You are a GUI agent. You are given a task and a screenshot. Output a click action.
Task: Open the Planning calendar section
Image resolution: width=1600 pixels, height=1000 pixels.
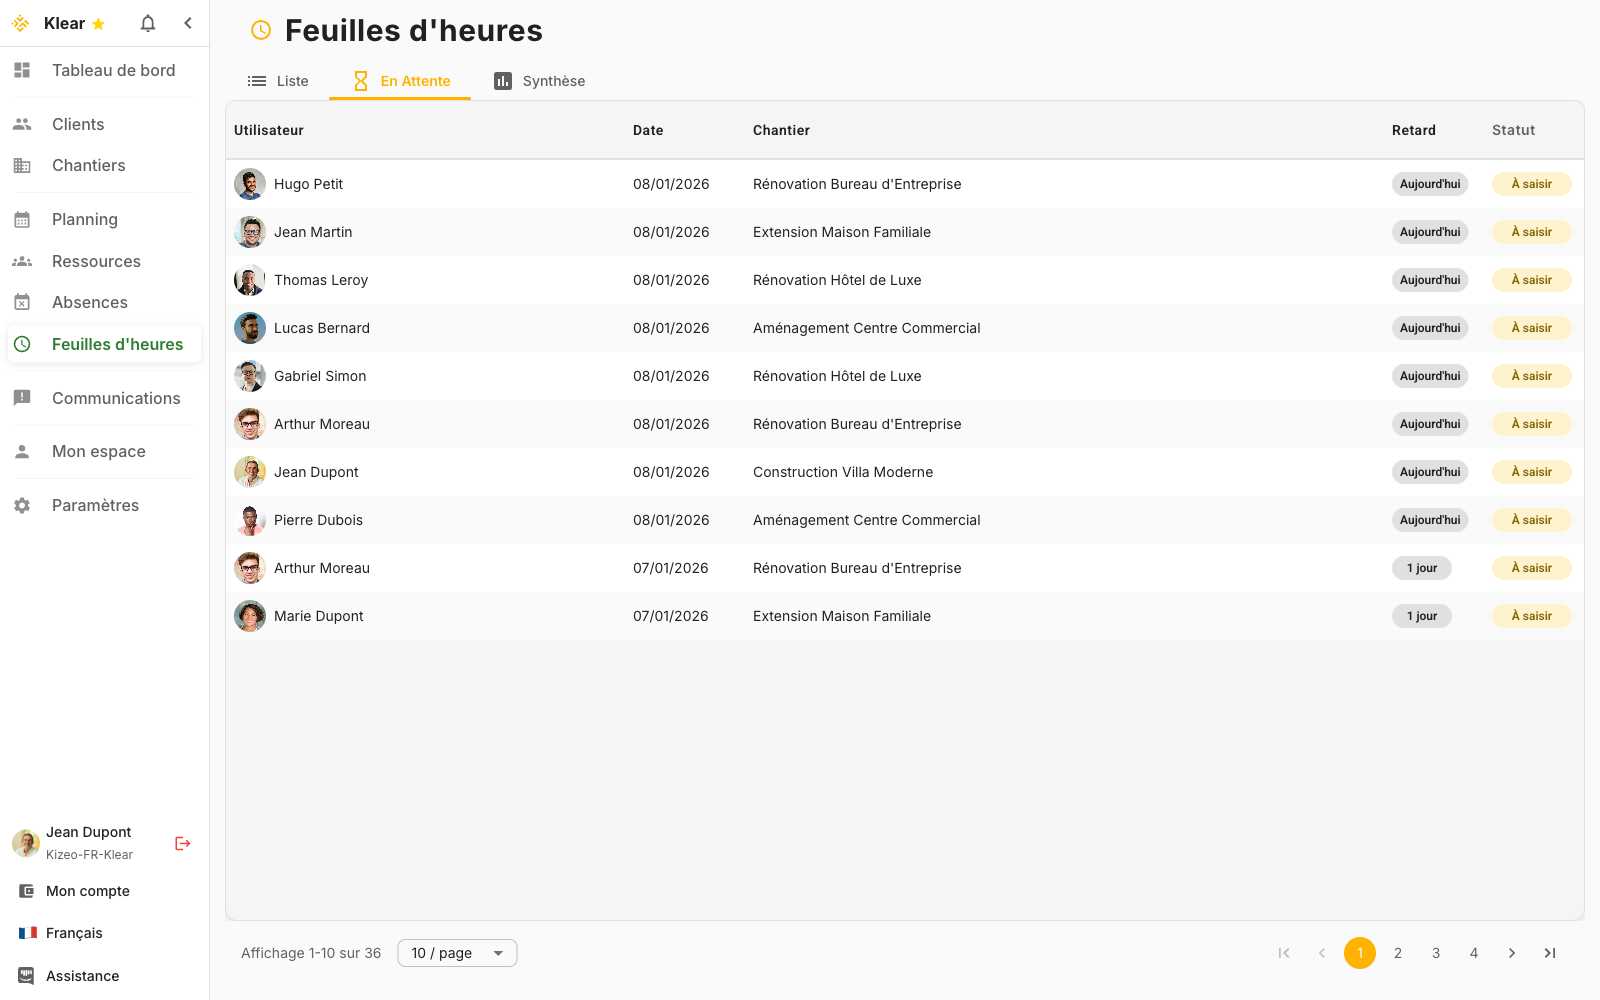coord(85,219)
